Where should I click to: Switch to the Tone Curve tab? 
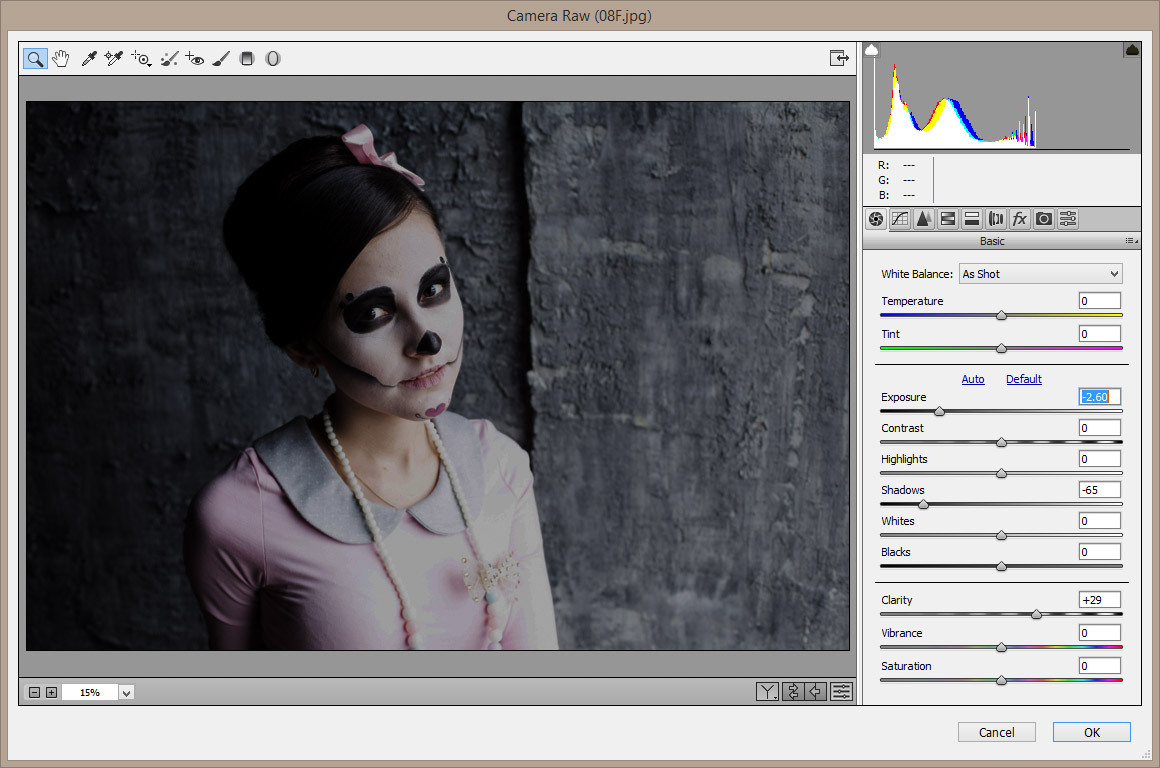[x=900, y=219]
